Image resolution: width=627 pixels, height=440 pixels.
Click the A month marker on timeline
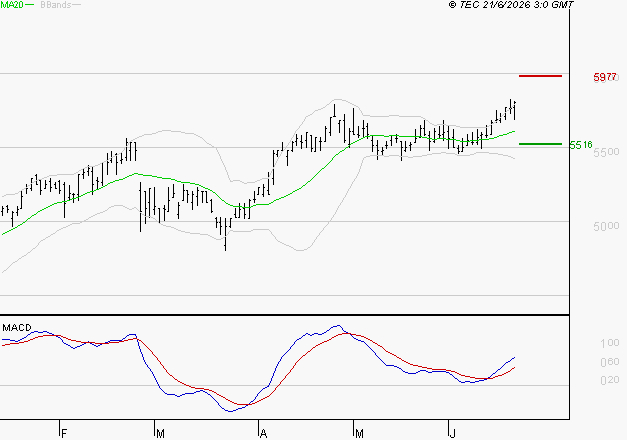click(263, 434)
